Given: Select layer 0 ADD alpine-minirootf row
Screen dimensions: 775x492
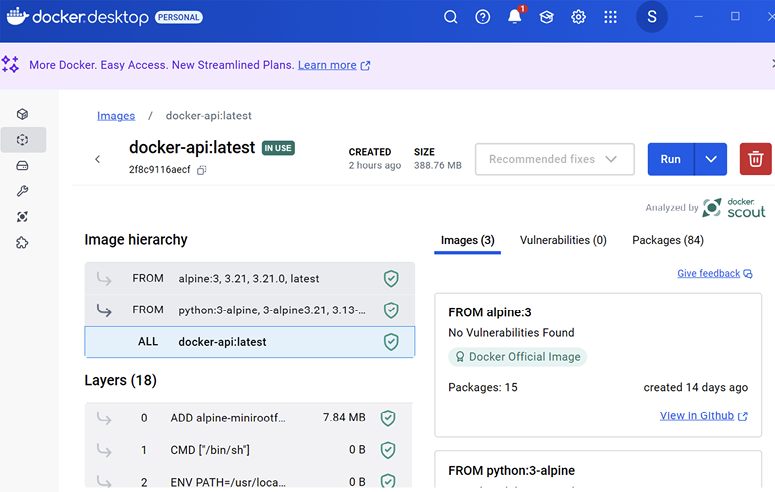Looking at the screenshot, I should pyautogui.click(x=249, y=418).
